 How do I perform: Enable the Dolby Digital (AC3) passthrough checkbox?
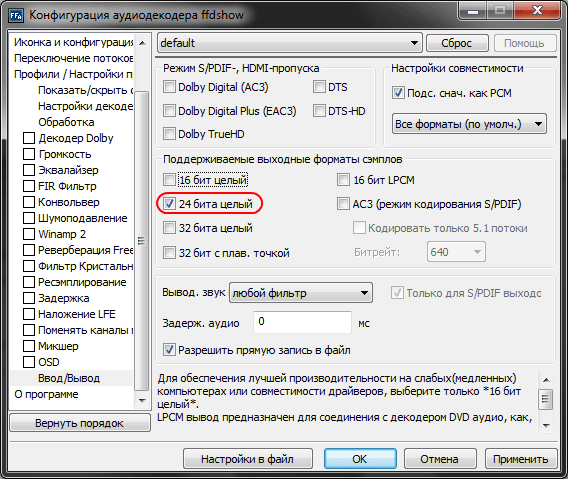point(169,87)
